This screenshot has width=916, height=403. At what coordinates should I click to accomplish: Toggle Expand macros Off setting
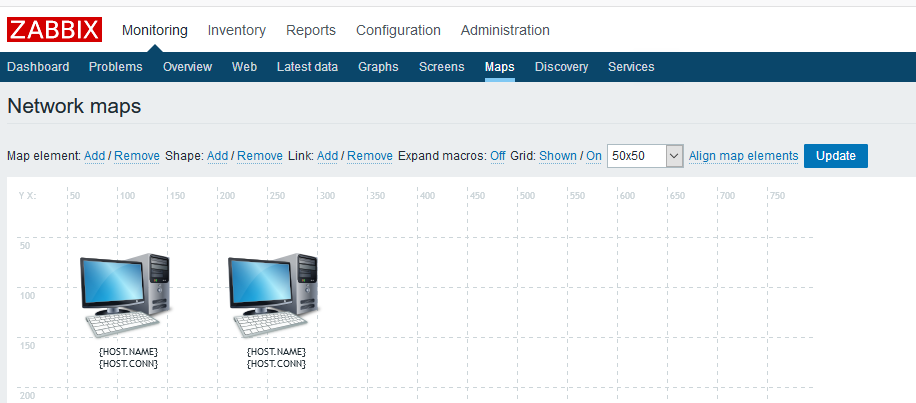[498, 156]
